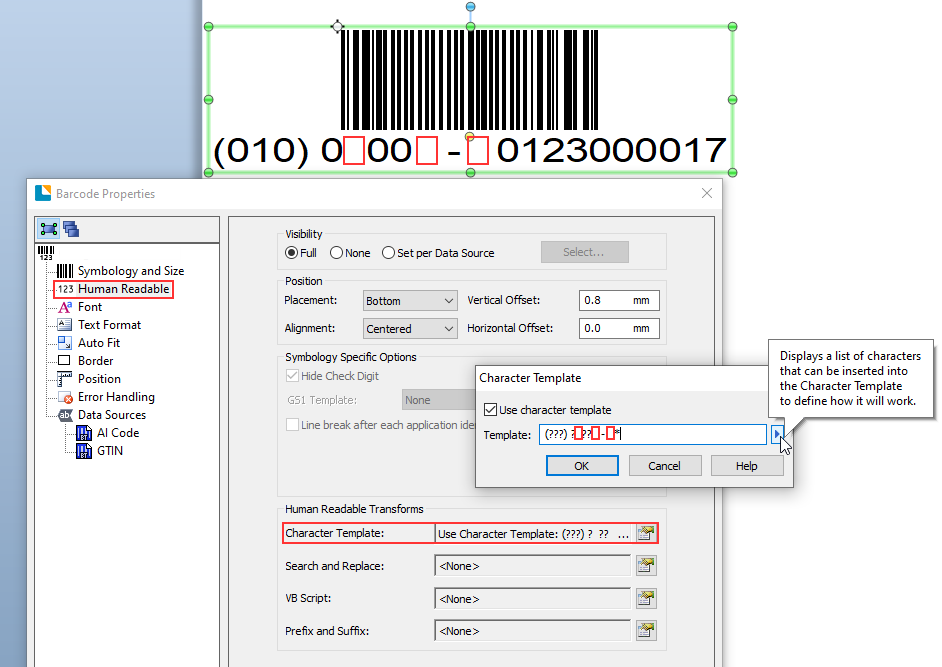Click the barcode bars on the template
The image size is (942, 667).
(469, 79)
